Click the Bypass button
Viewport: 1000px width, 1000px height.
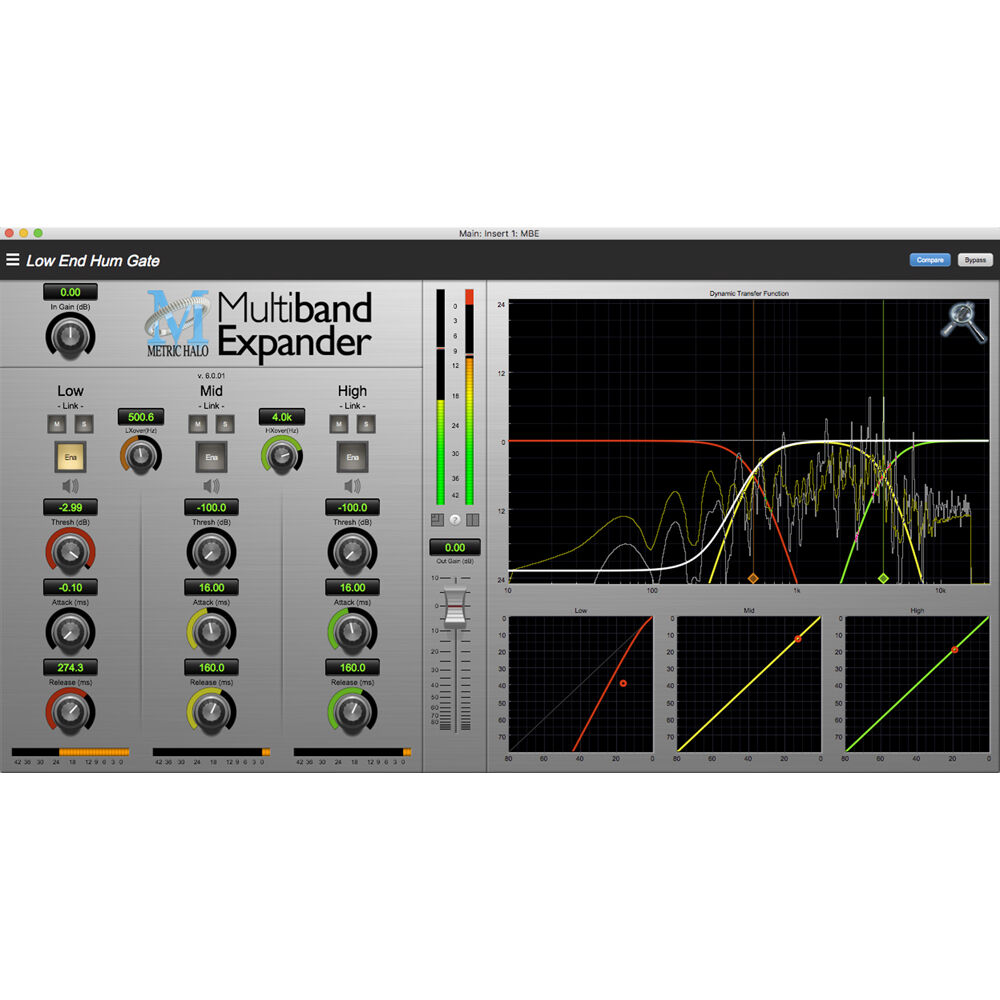click(x=974, y=260)
